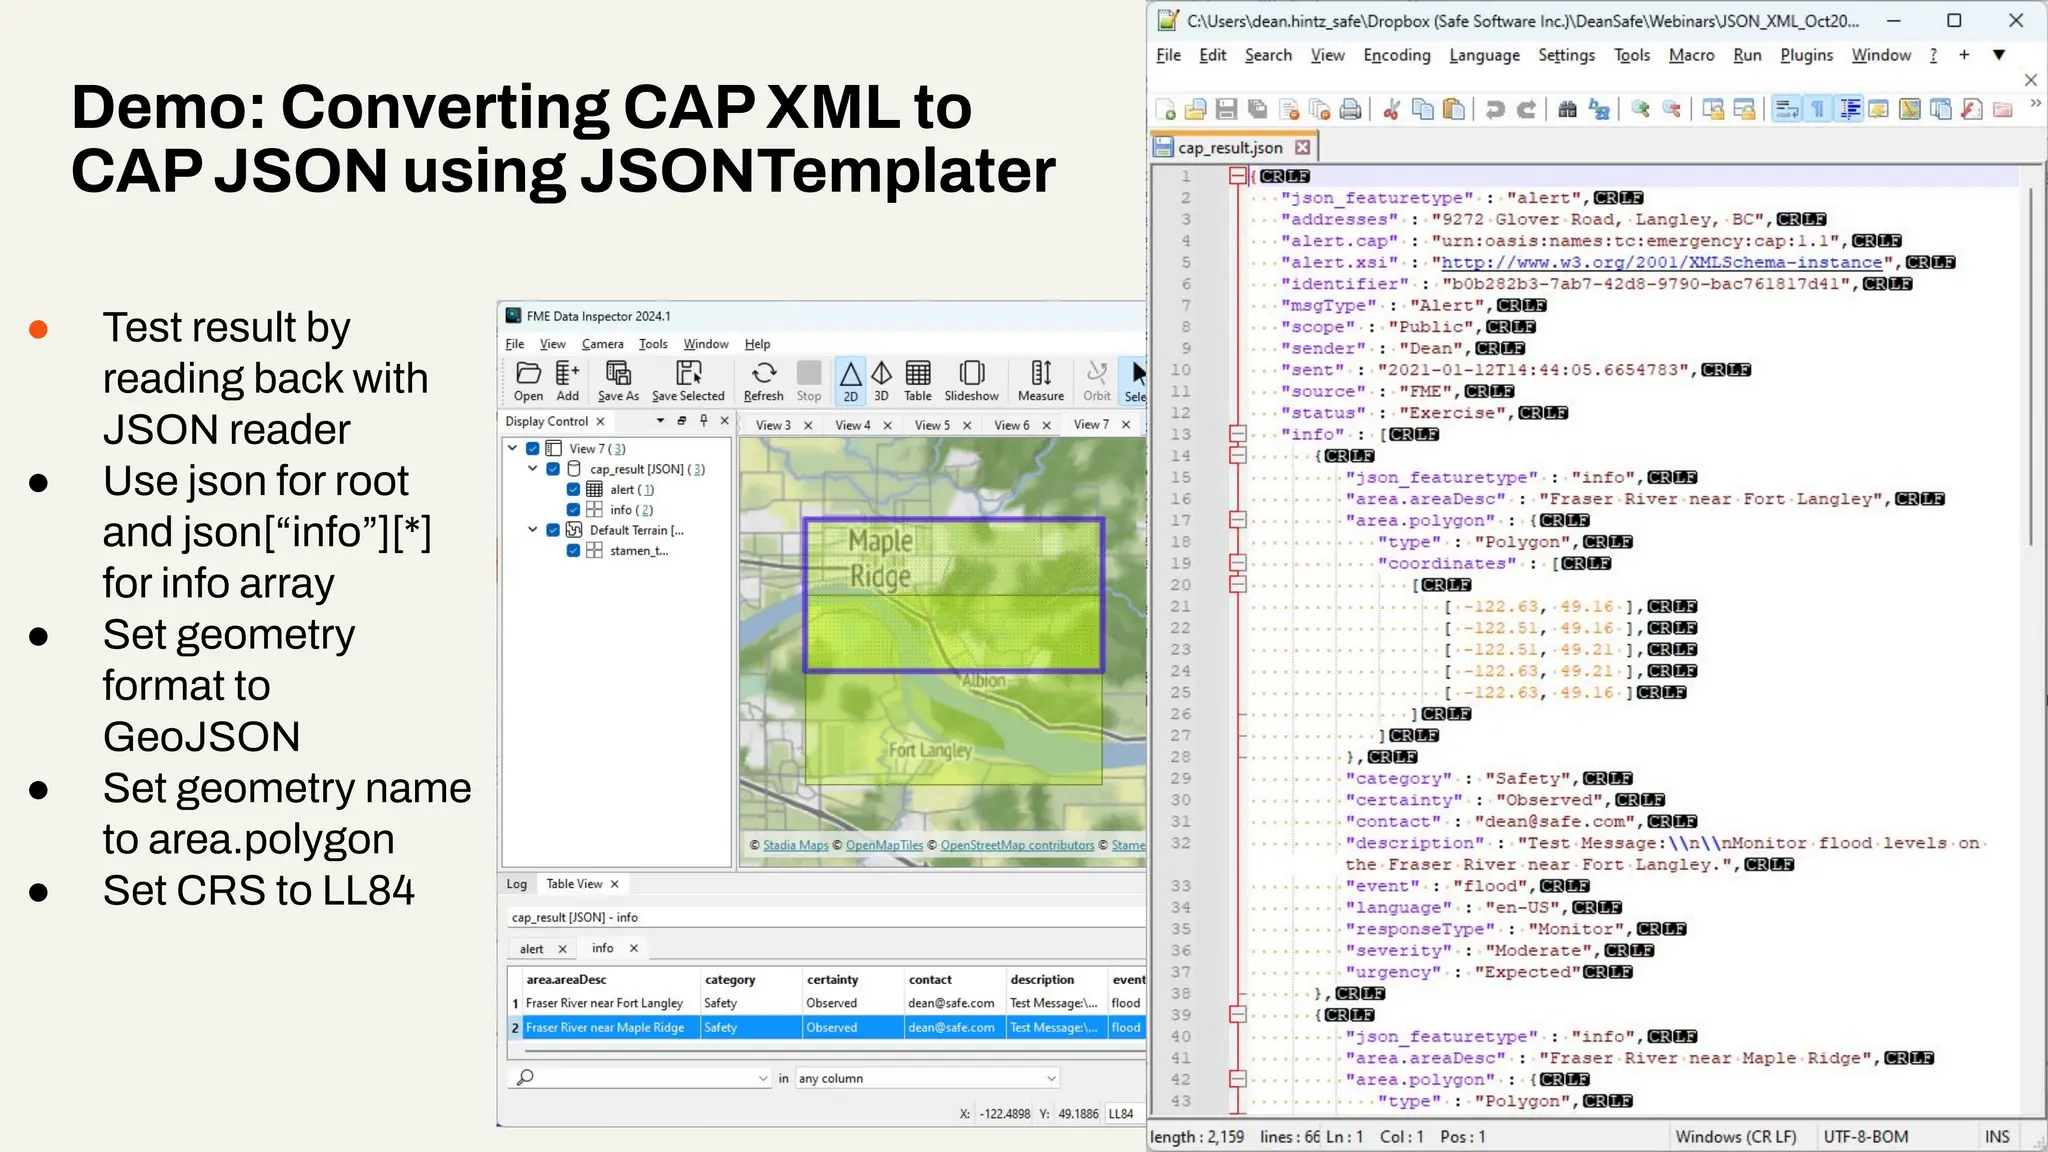Uncheck the cap_result [JSON] checkbox
The width and height of the screenshot is (2048, 1152).
pos(553,469)
